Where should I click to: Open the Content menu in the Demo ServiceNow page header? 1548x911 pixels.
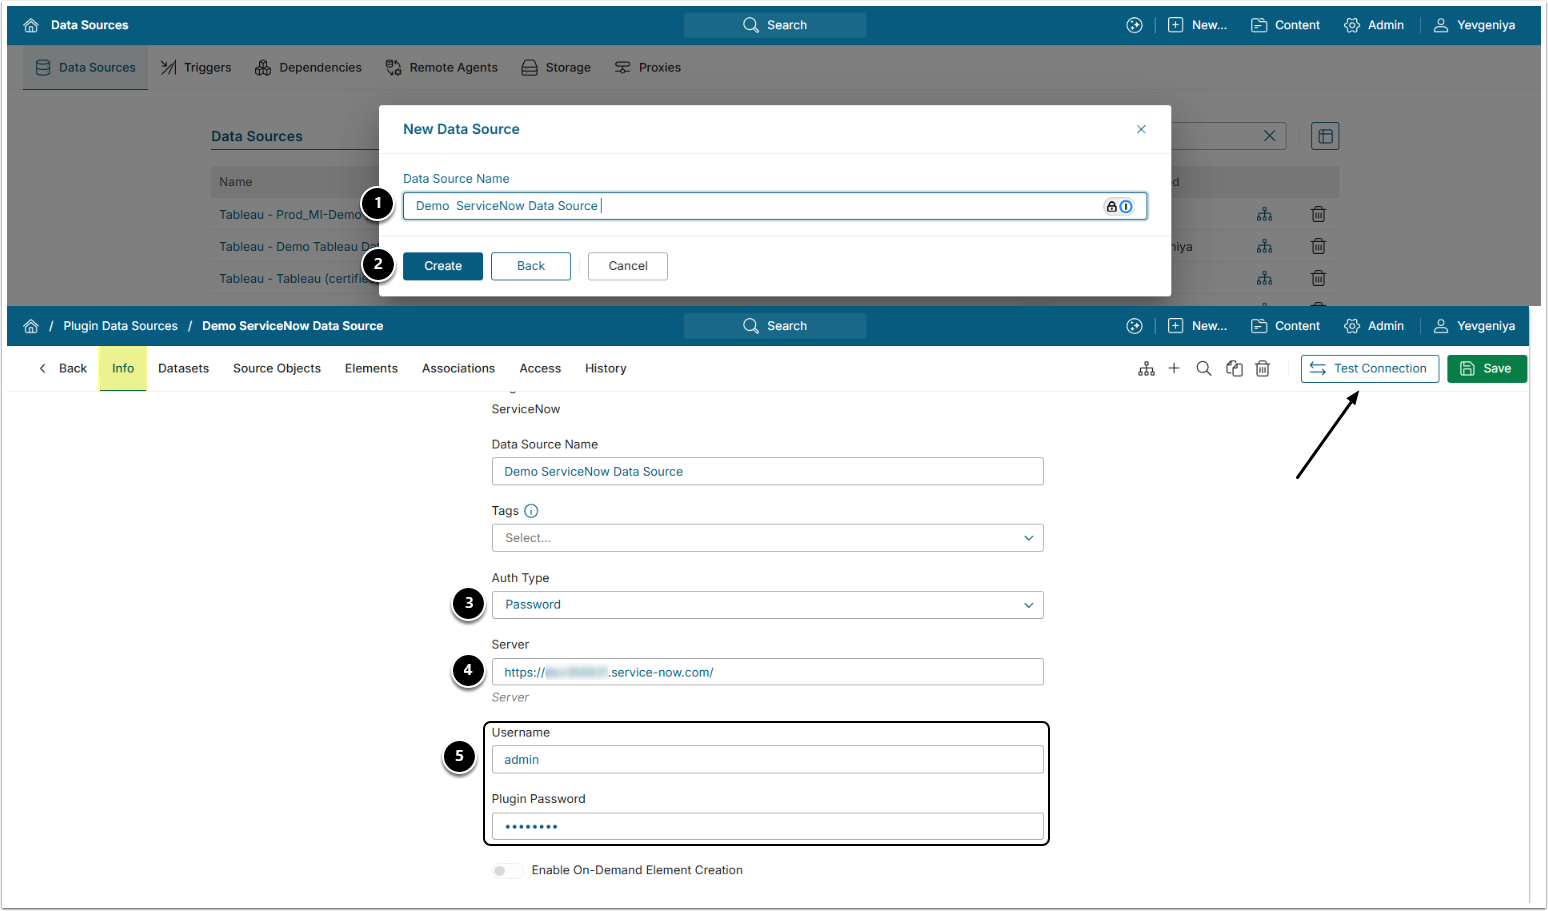coord(1285,326)
